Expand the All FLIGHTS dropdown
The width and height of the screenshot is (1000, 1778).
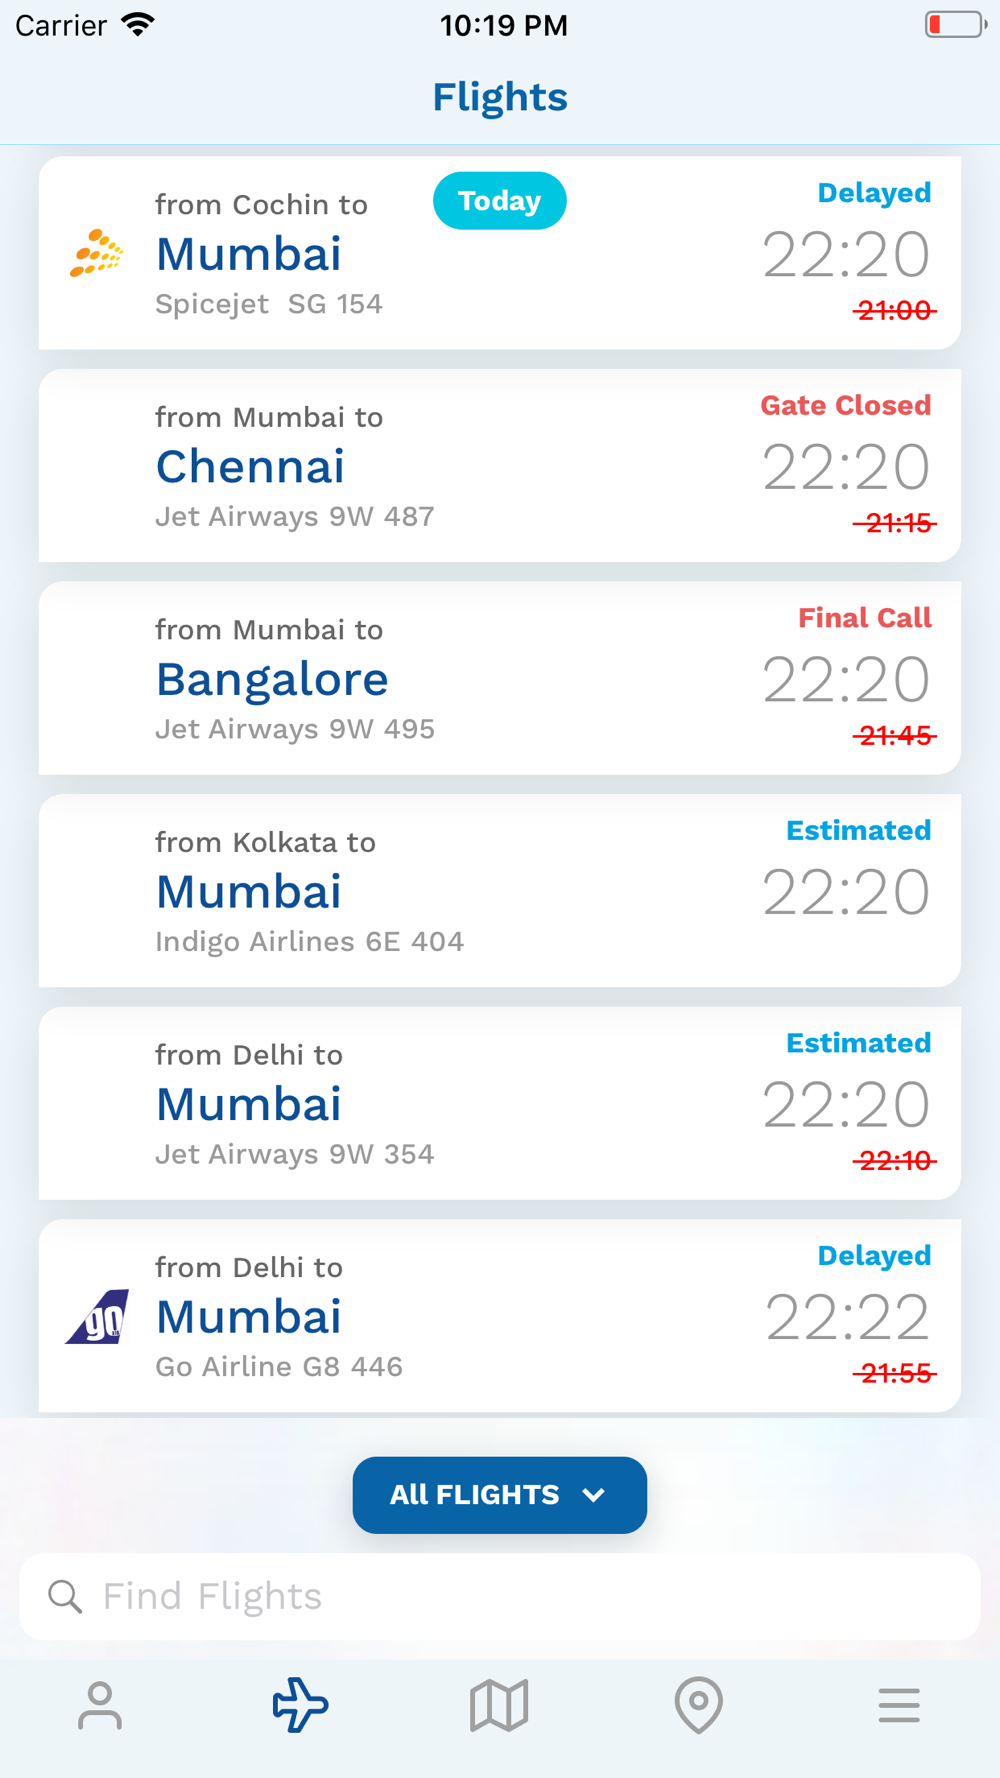click(500, 1495)
